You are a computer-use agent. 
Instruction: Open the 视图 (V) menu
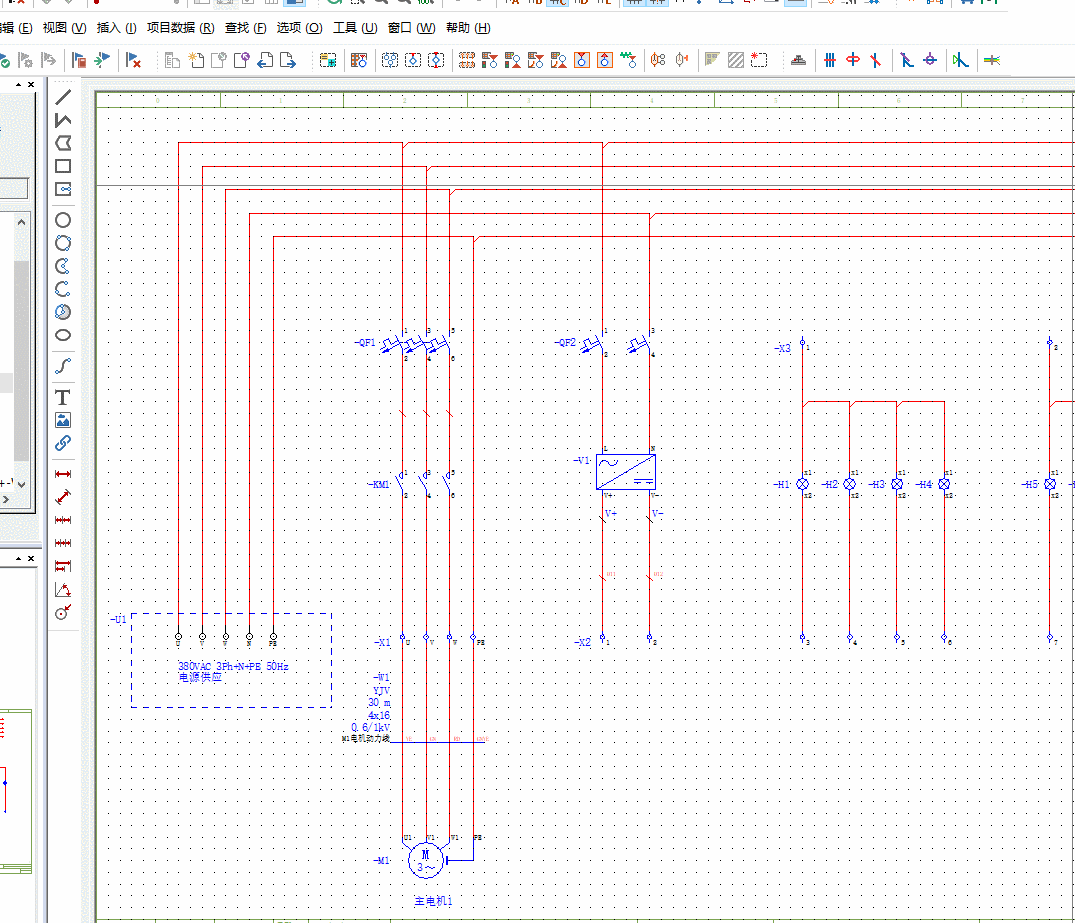(x=64, y=28)
